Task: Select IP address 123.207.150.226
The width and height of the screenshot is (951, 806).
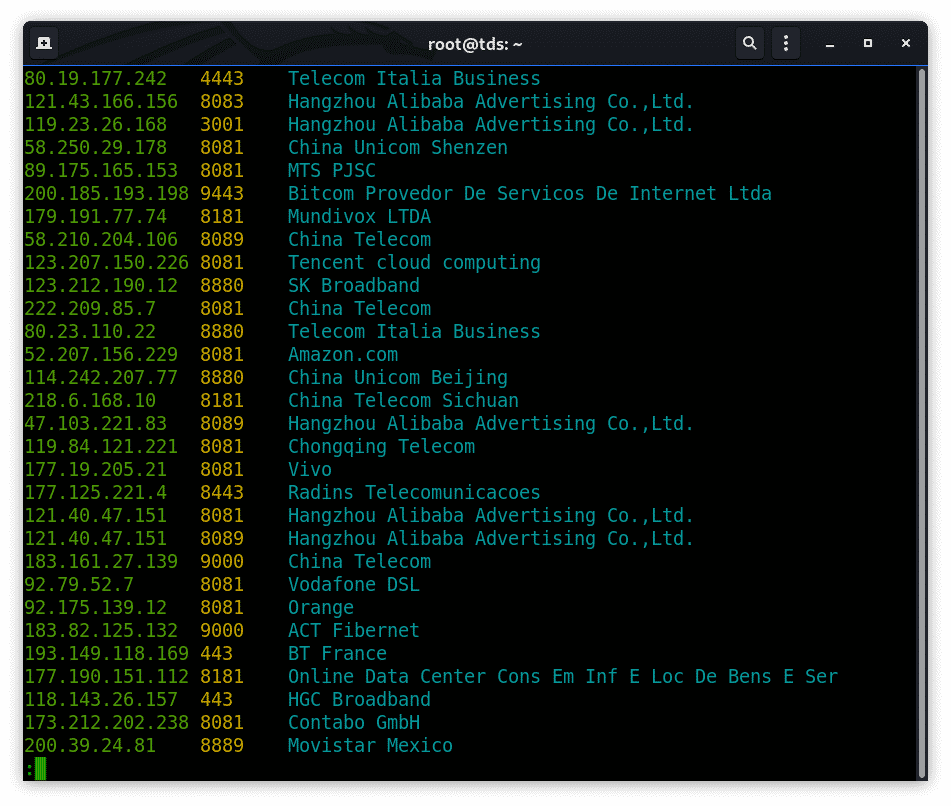Action: click(106, 263)
